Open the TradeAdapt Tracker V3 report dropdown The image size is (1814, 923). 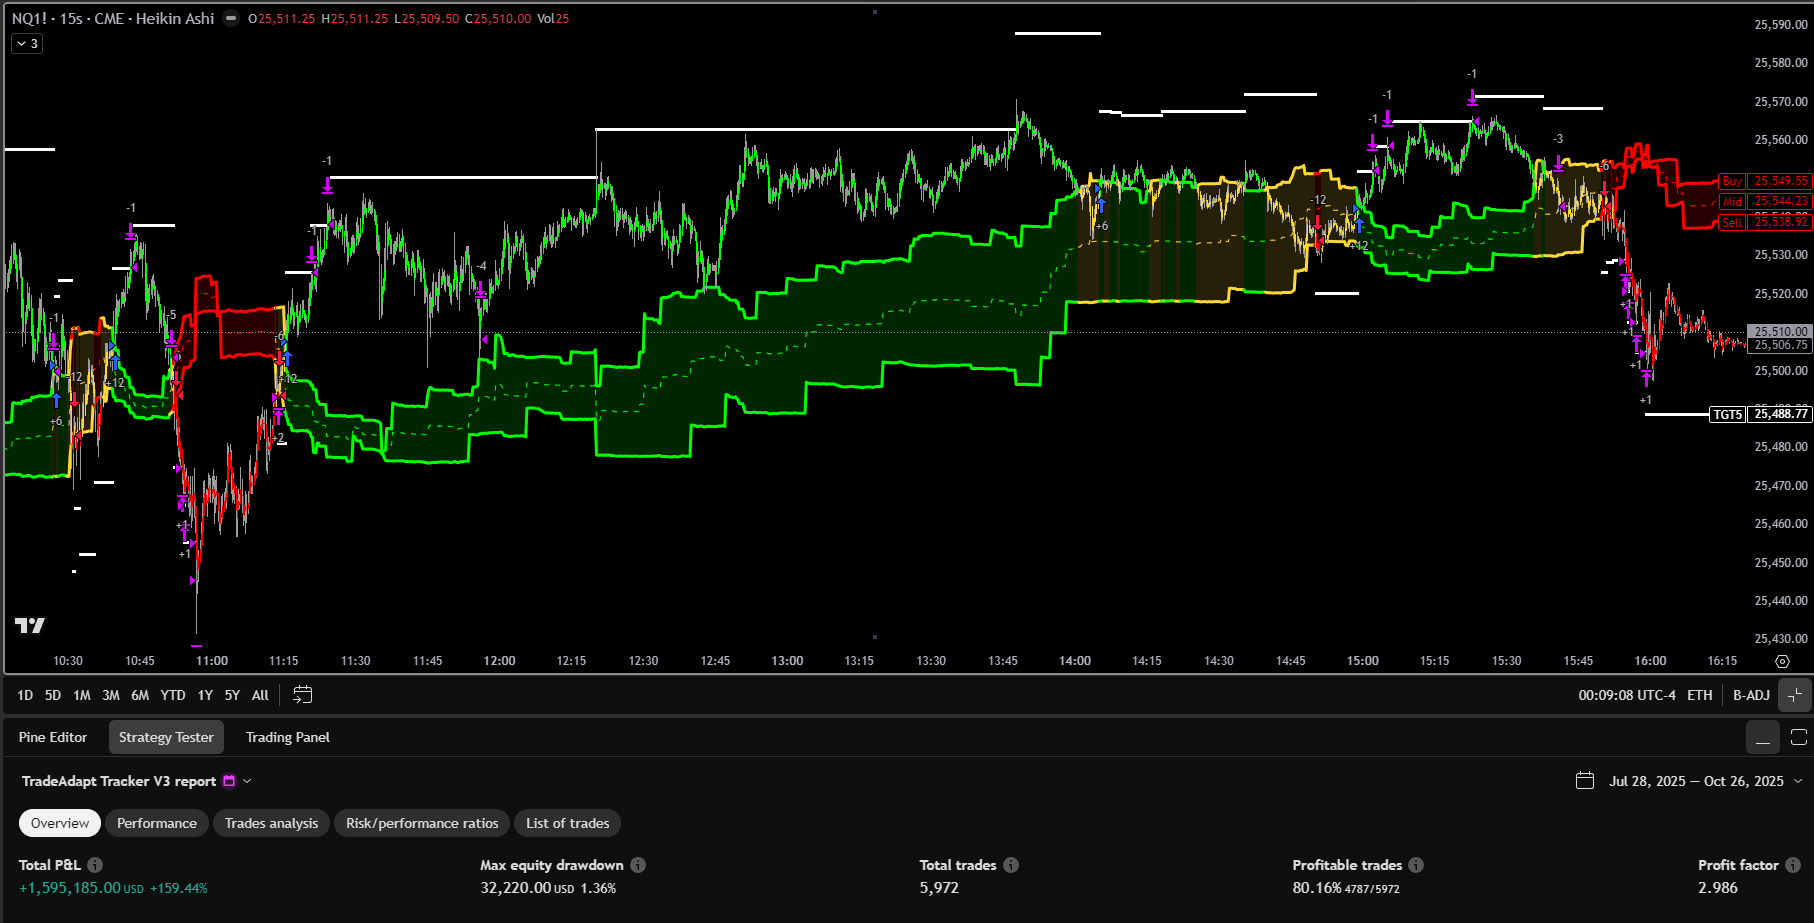pyautogui.click(x=247, y=781)
